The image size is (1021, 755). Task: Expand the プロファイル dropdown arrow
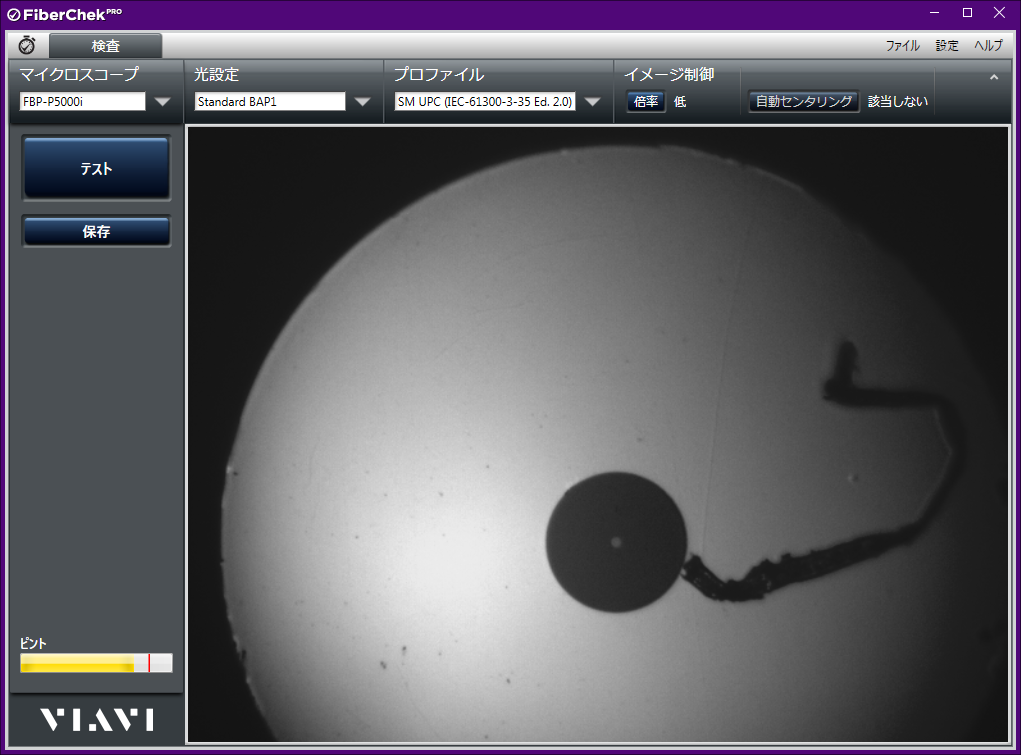[x=592, y=102]
